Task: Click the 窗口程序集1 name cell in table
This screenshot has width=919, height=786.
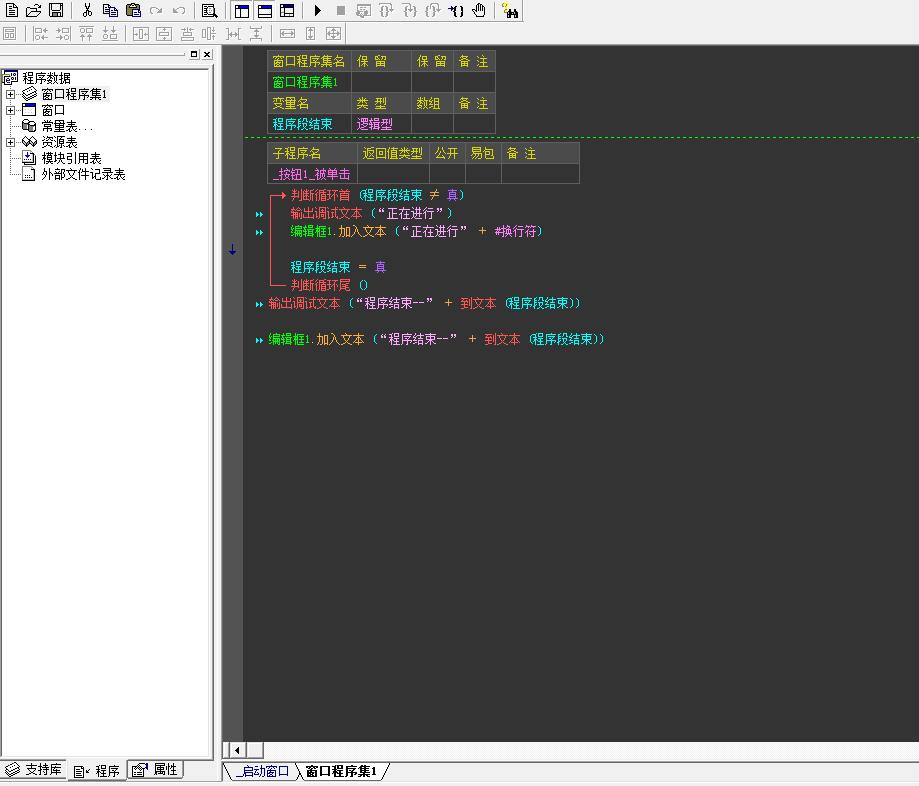Action: point(309,82)
